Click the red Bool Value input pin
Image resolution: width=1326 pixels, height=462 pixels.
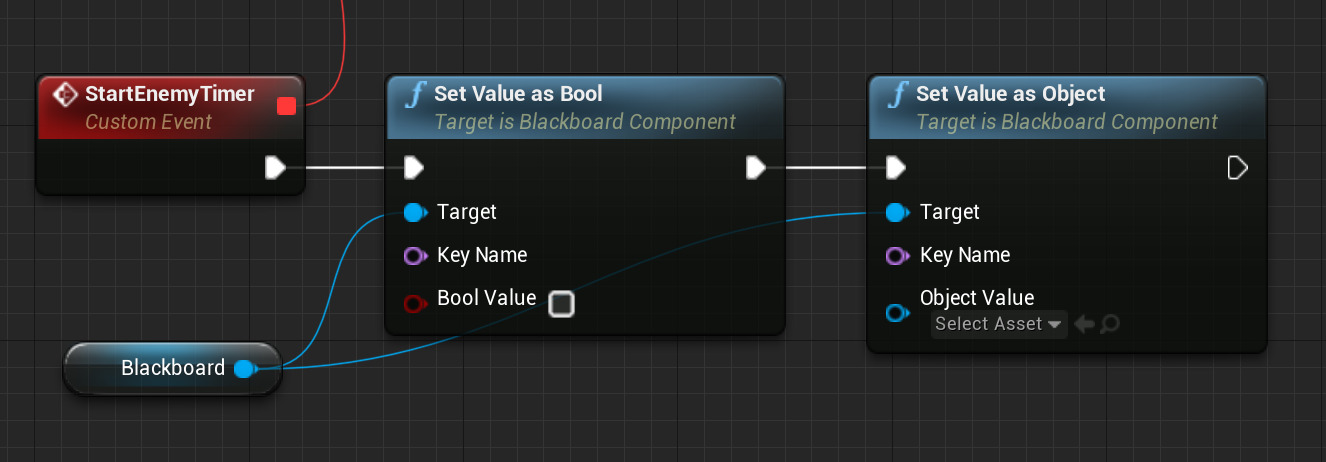pos(416,303)
